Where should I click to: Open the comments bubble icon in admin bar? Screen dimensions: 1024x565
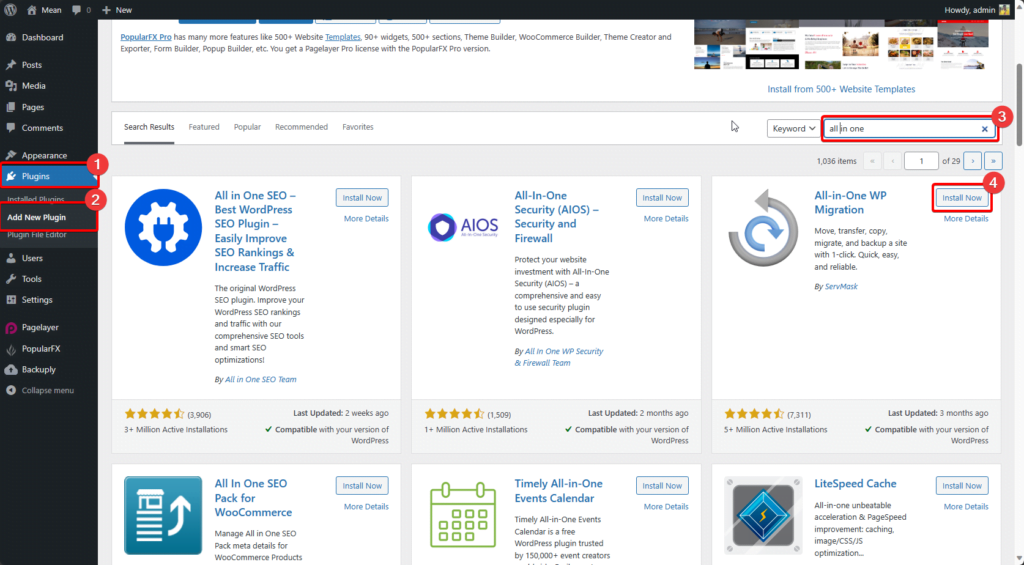point(76,10)
